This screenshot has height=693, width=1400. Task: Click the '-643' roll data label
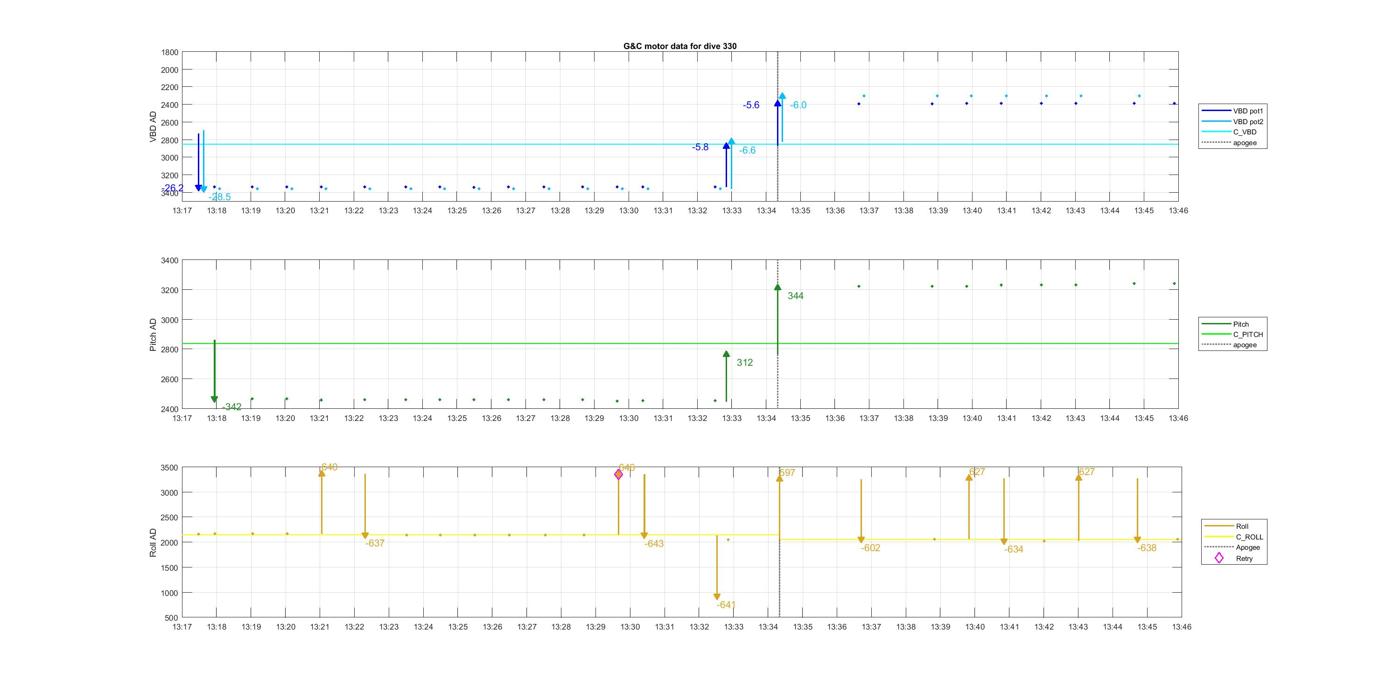654,544
